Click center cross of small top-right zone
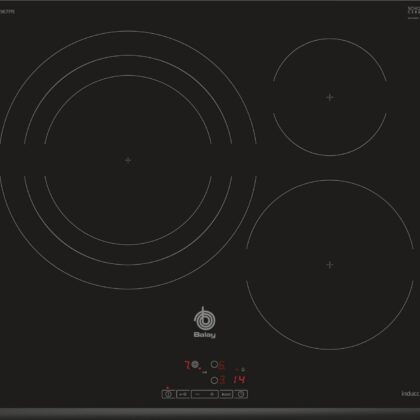 [x=330, y=97]
